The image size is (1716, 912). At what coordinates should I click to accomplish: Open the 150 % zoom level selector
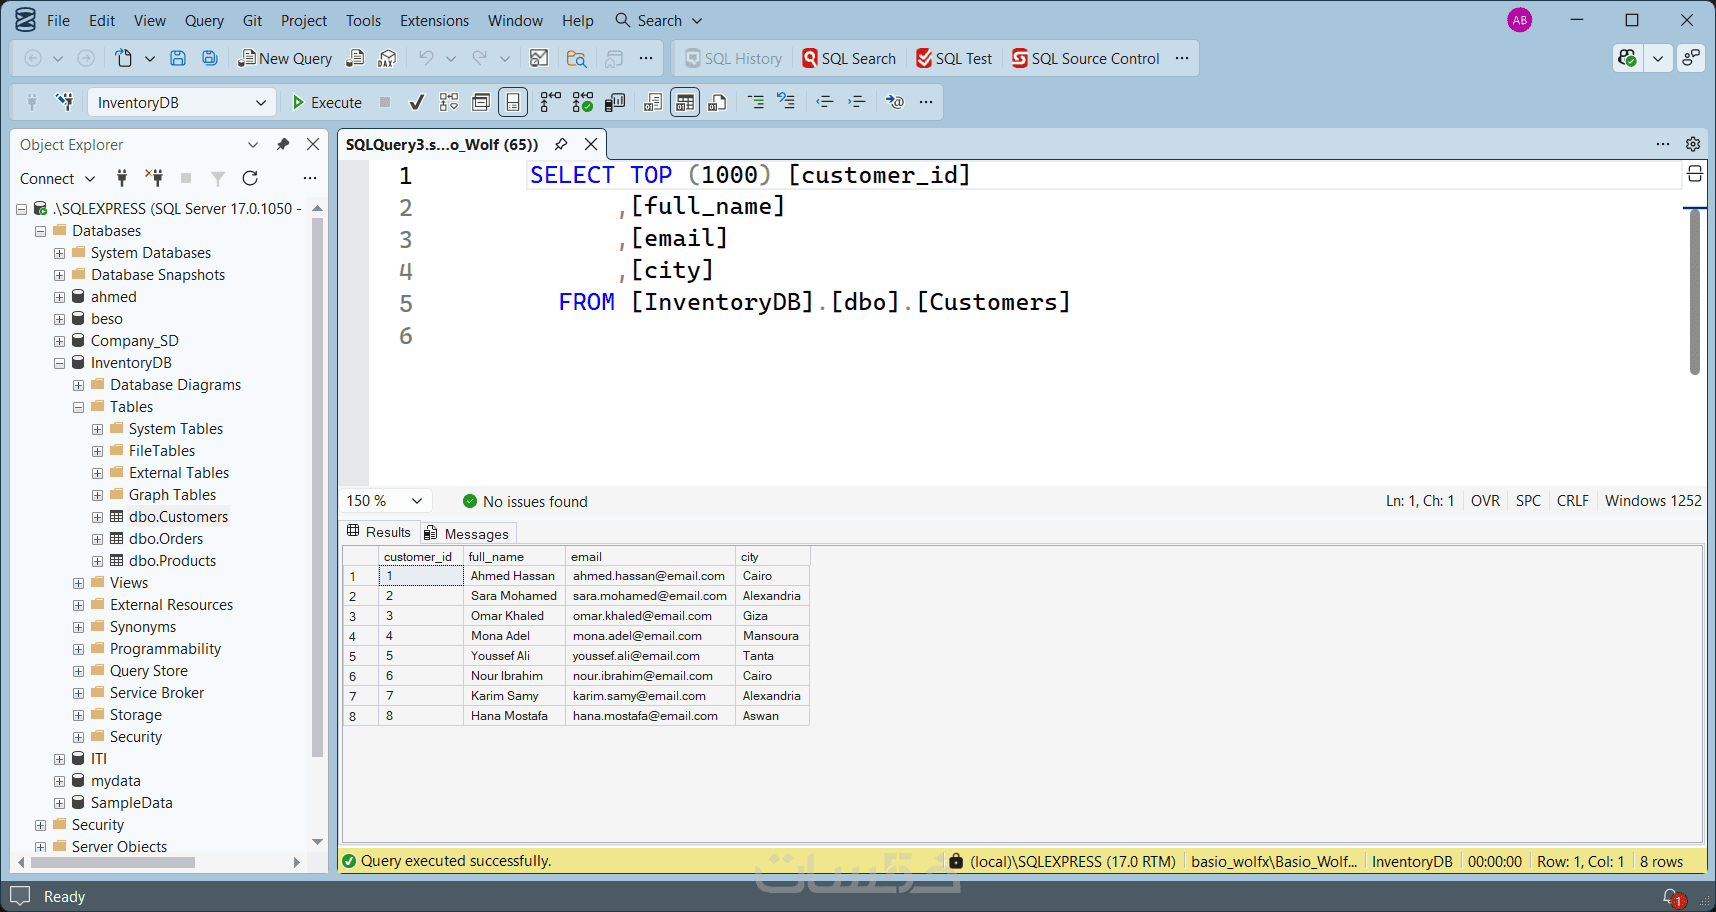tap(417, 501)
